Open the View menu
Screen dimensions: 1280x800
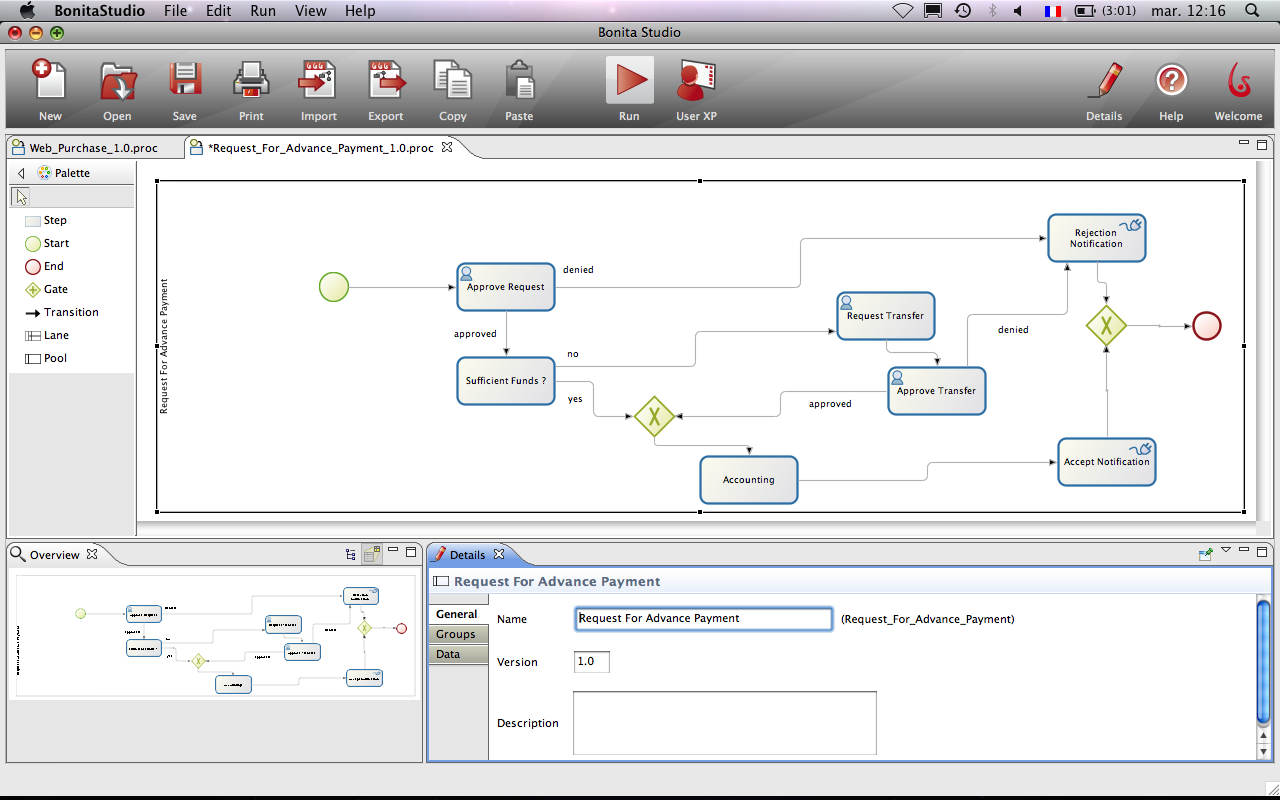point(311,11)
